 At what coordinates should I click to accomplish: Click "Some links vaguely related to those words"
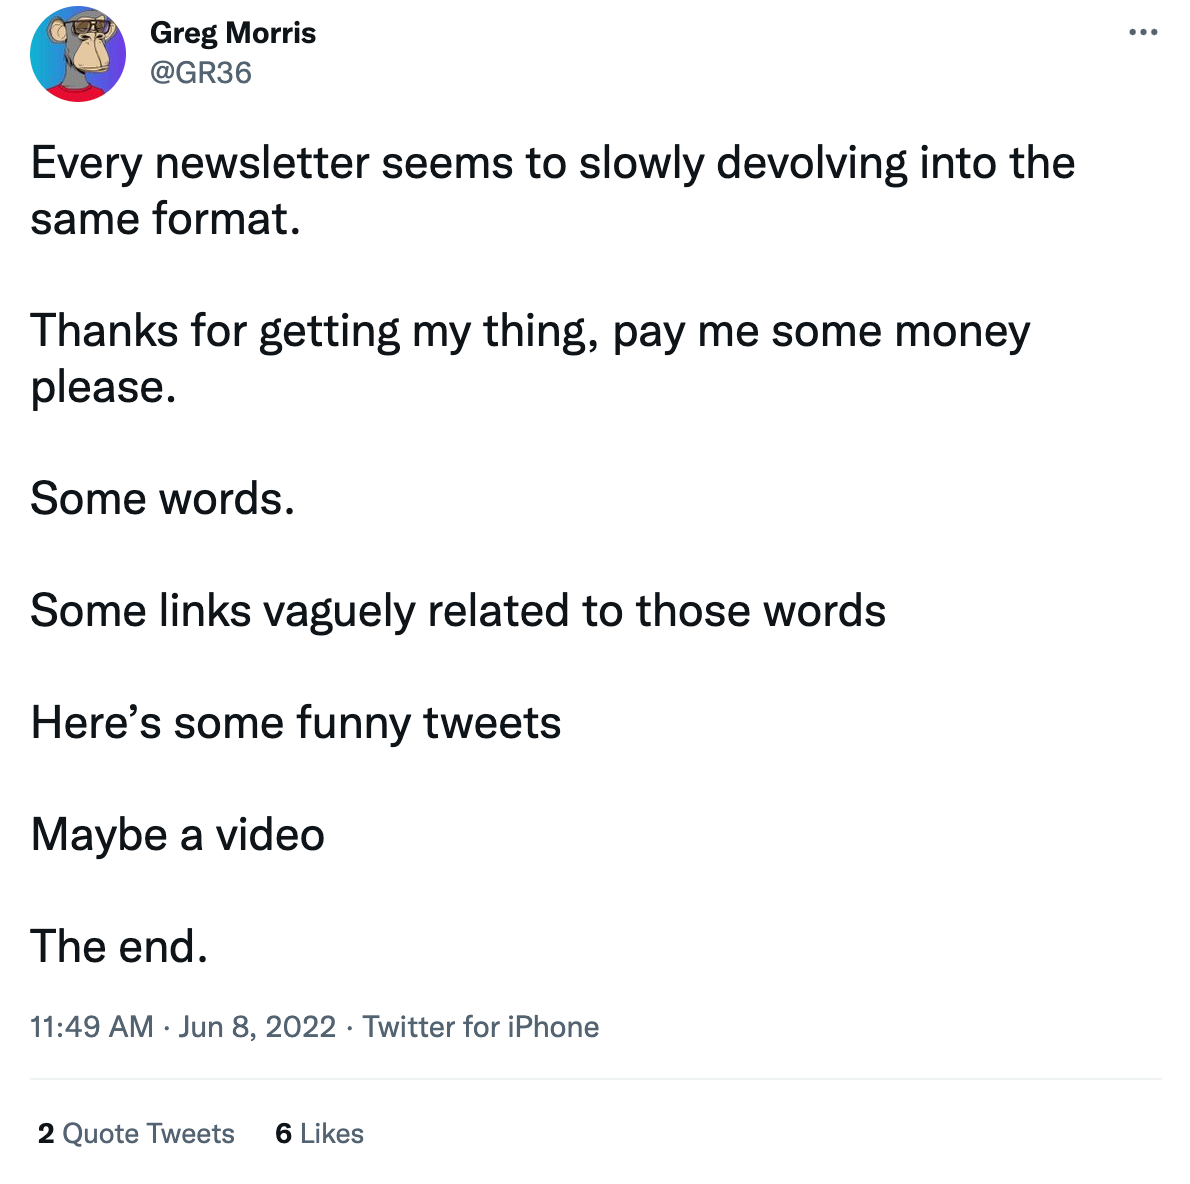(458, 610)
